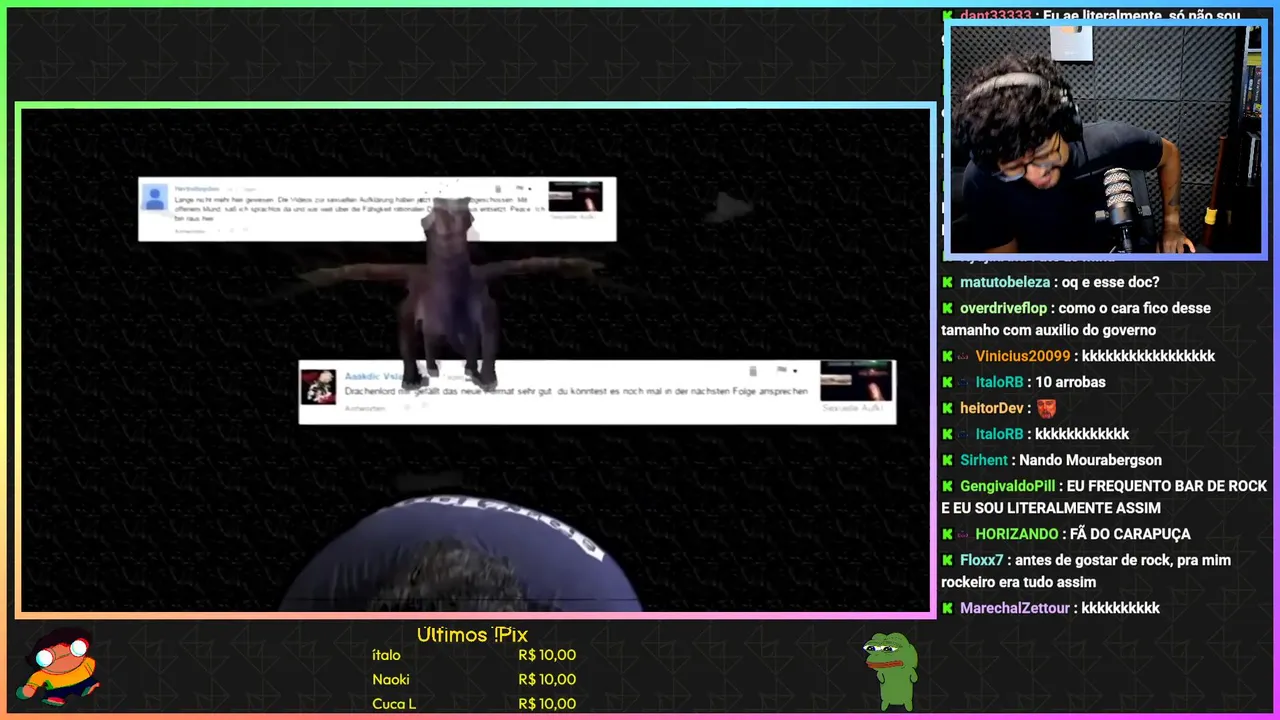Open the Vinicius20099 username in chat
Image resolution: width=1280 pixels, height=720 pixels.
[1023, 357]
